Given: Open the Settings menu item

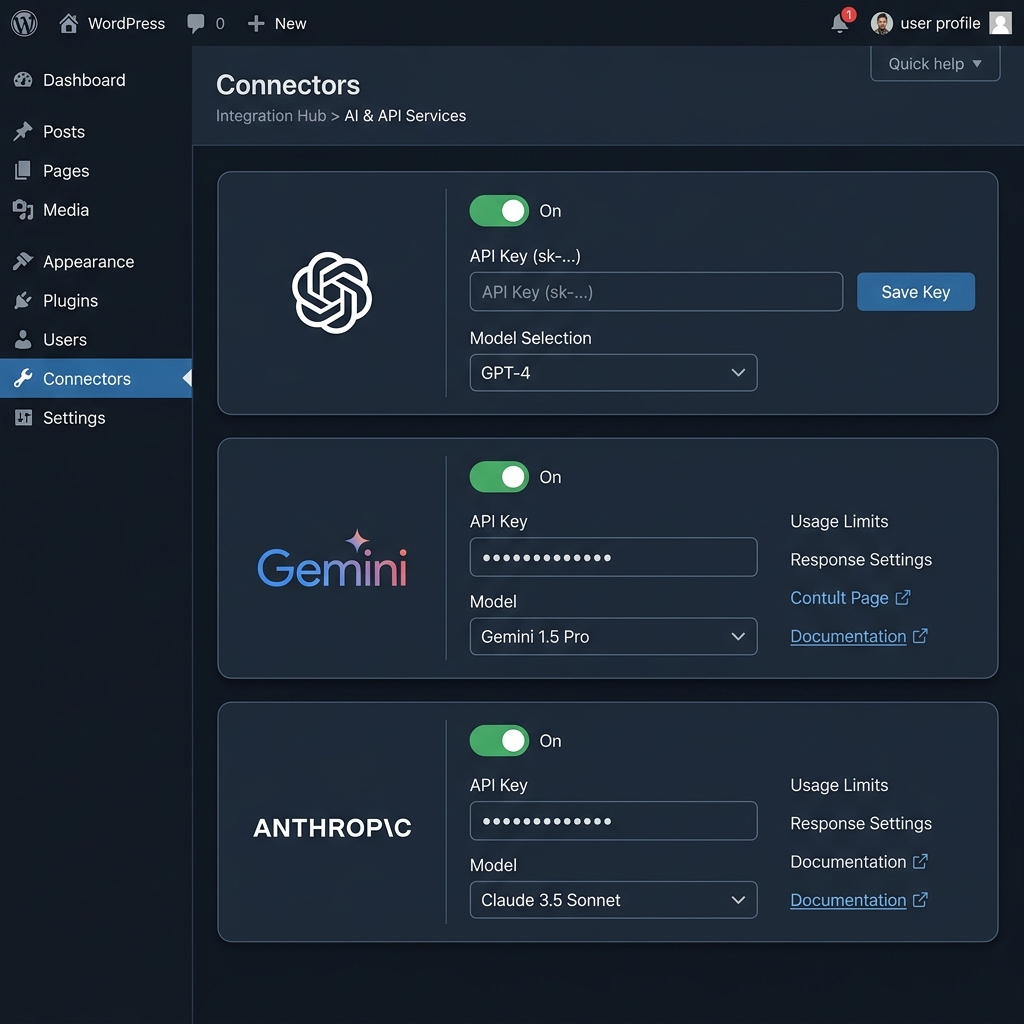Looking at the screenshot, I should [96, 417].
